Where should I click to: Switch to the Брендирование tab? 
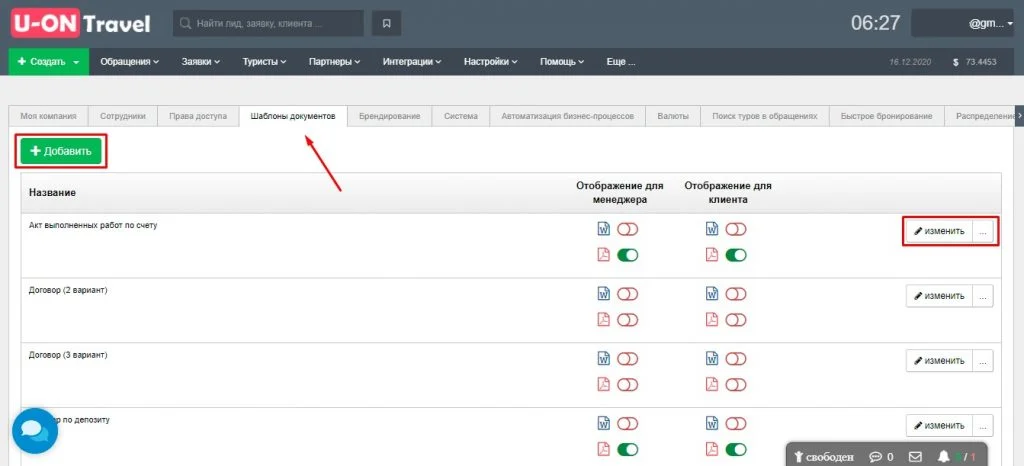(389, 116)
